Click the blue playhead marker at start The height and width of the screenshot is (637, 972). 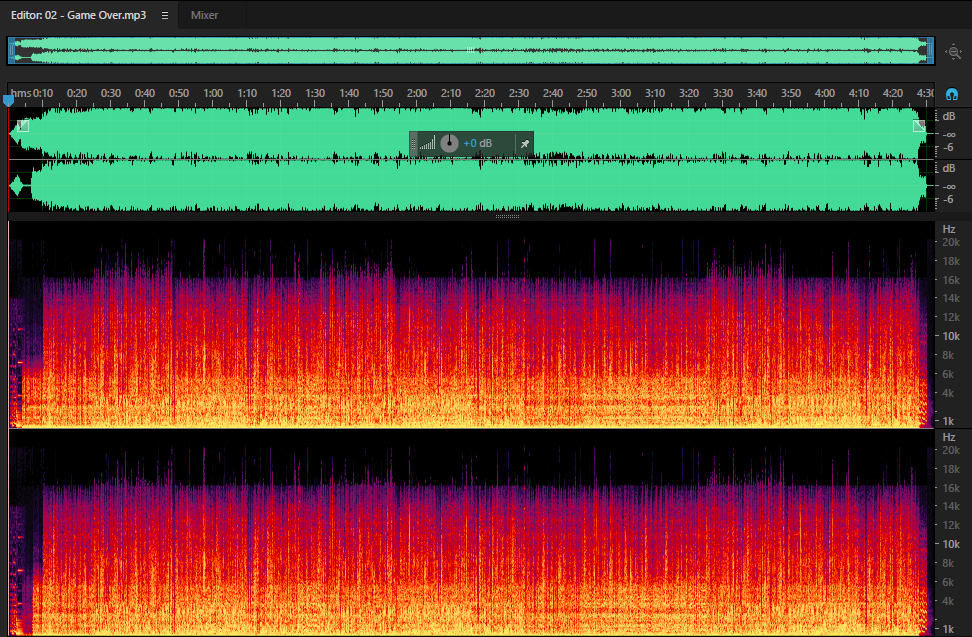pyautogui.click(x=8, y=99)
